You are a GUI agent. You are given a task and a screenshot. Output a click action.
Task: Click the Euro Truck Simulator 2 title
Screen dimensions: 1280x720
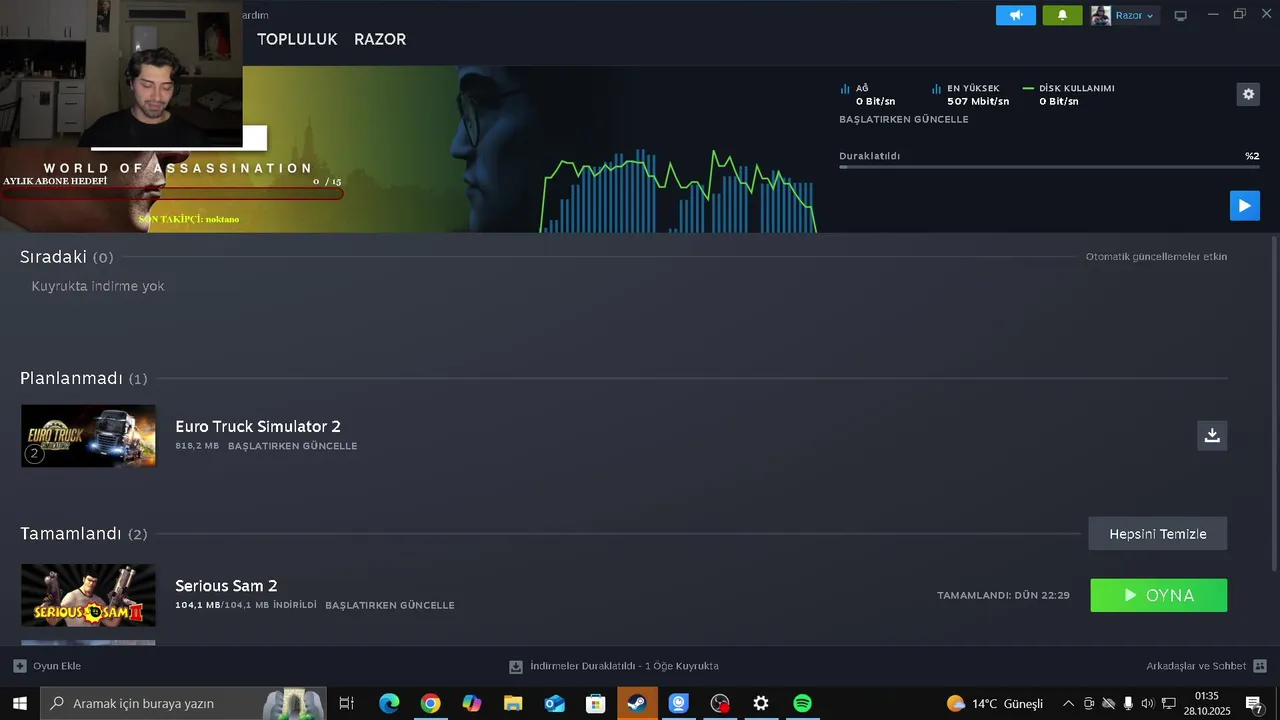tap(258, 427)
